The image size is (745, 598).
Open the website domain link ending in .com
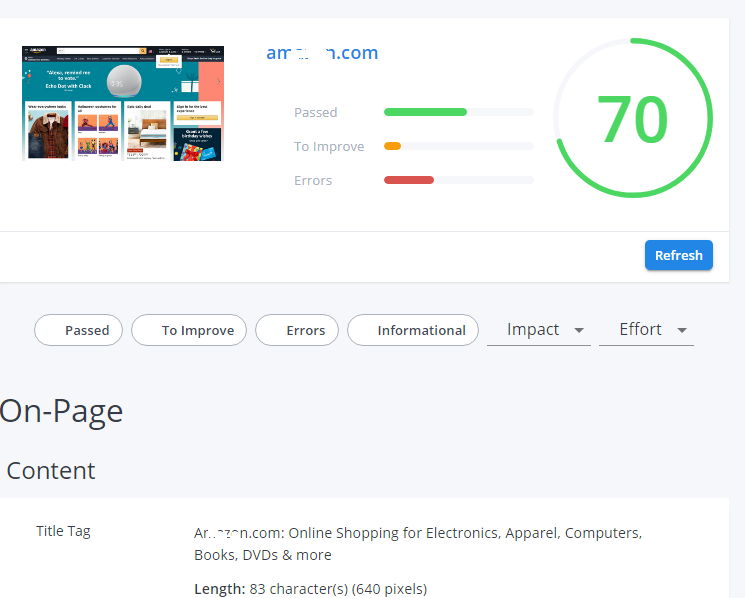[322, 53]
